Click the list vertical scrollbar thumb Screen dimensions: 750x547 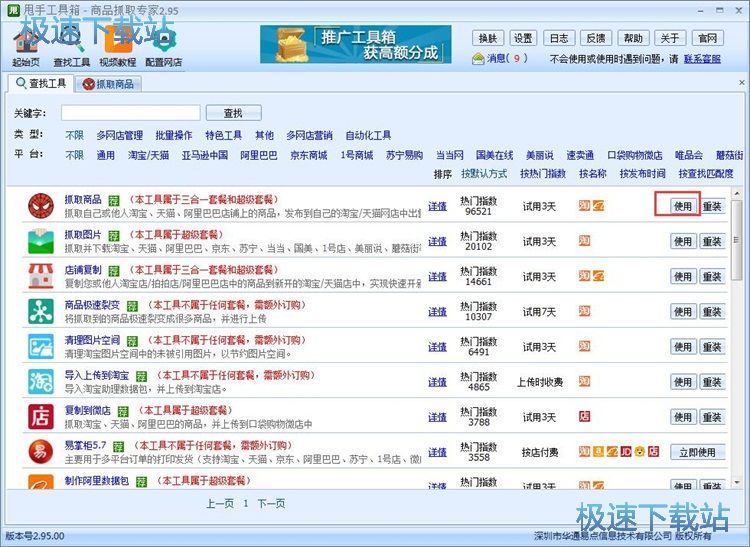[x=737, y=240]
